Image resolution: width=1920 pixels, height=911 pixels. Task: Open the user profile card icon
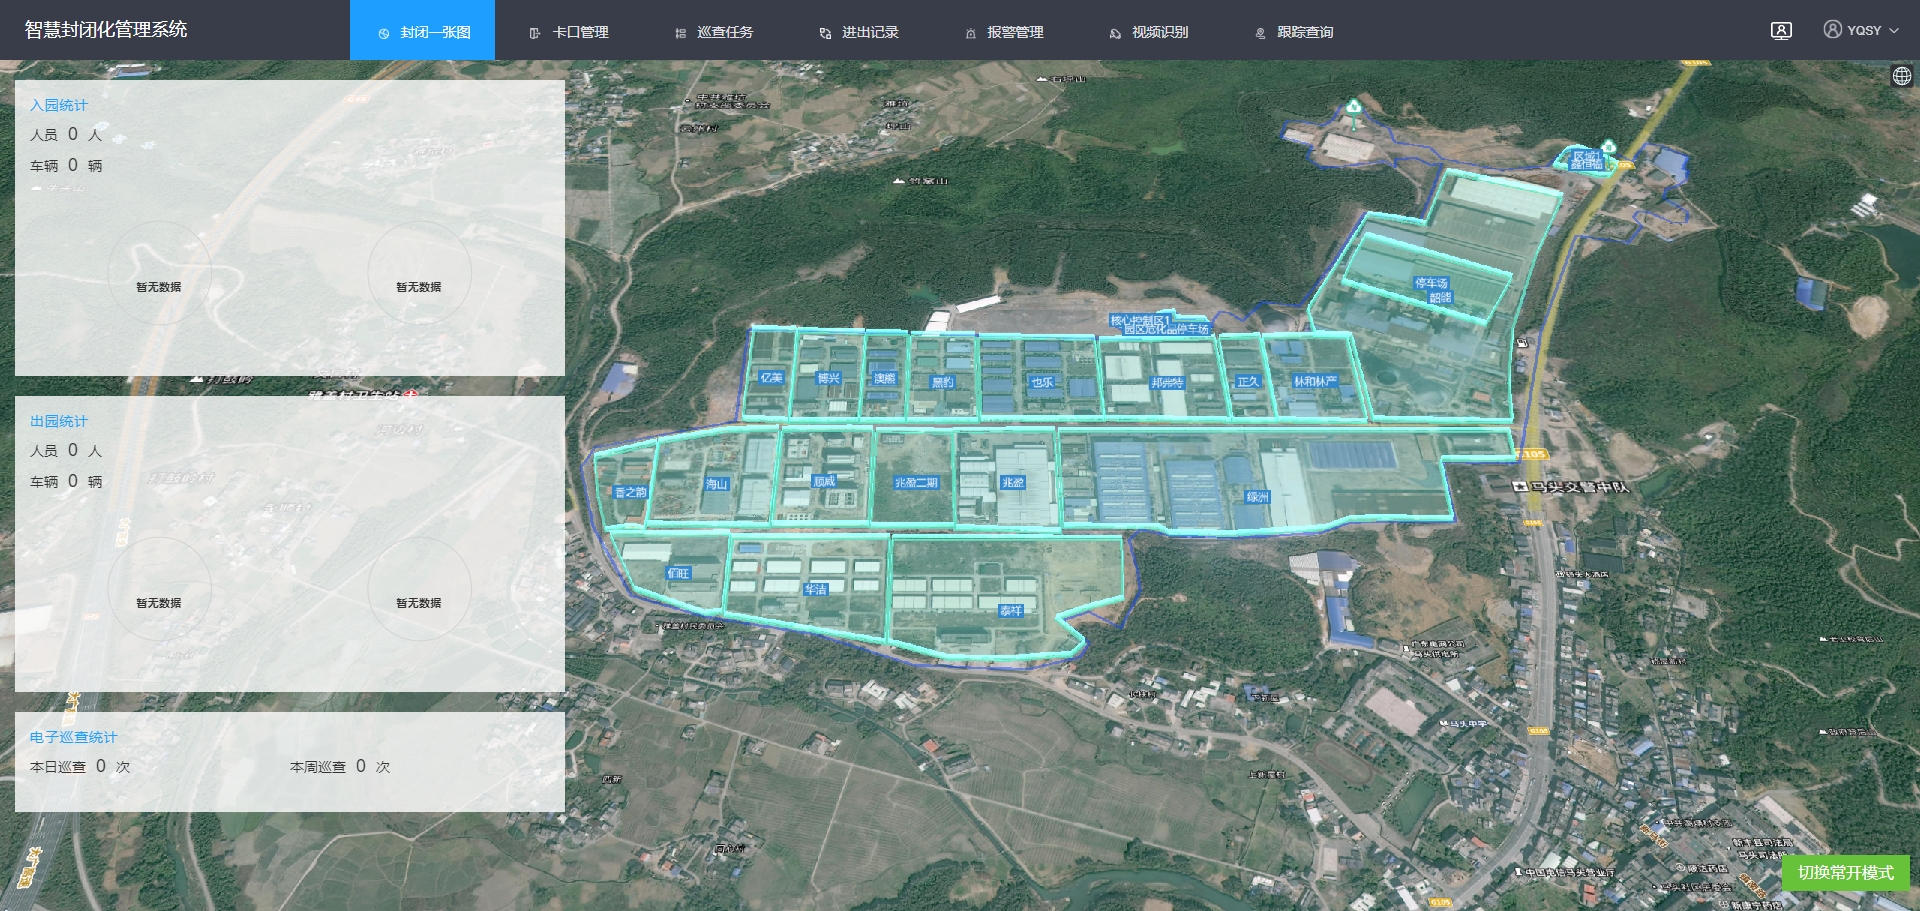(x=1781, y=31)
